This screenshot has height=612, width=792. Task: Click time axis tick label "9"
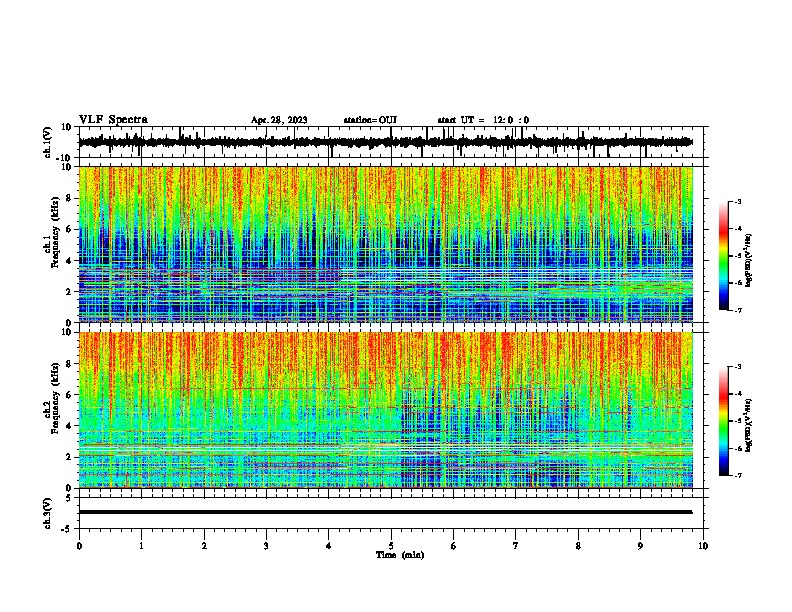point(640,546)
